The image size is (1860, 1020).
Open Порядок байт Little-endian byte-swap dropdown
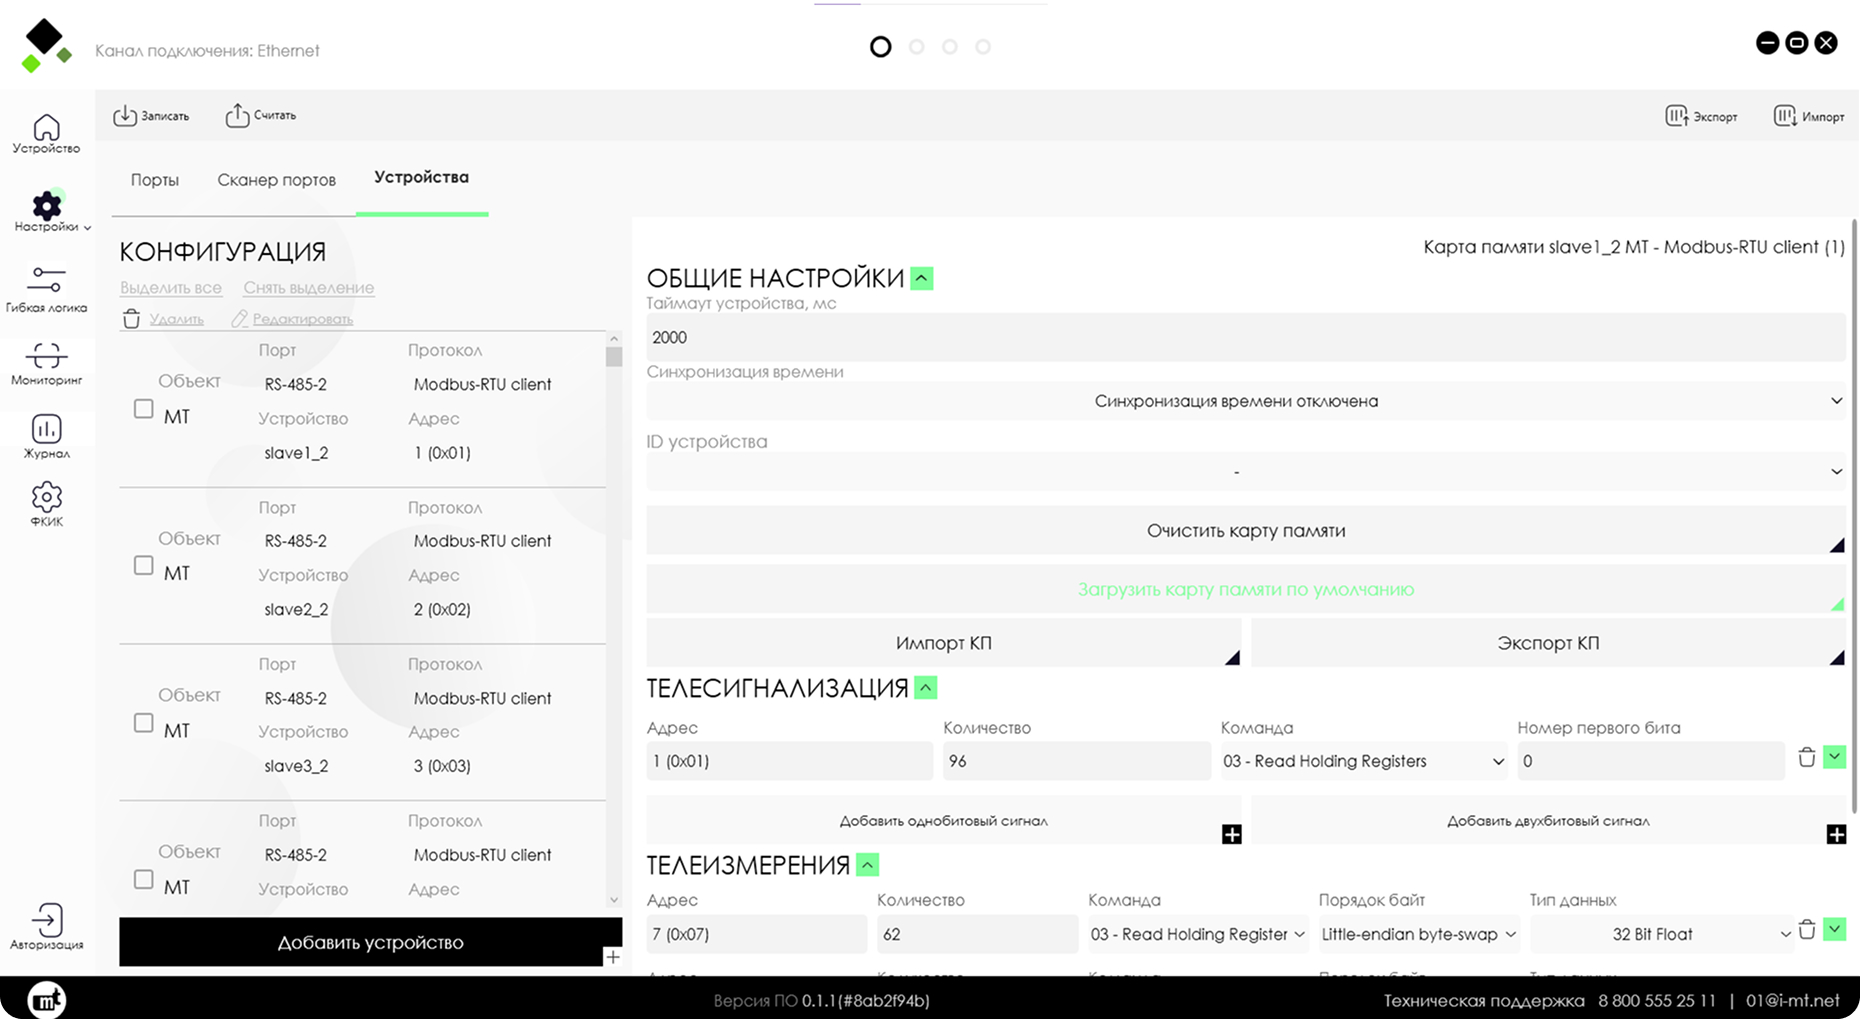pyautogui.click(x=1418, y=934)
